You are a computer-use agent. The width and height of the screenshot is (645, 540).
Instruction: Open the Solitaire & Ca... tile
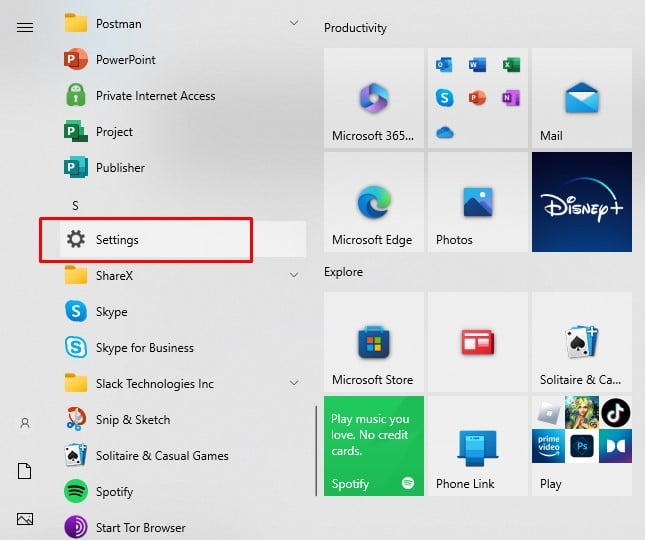582,342
